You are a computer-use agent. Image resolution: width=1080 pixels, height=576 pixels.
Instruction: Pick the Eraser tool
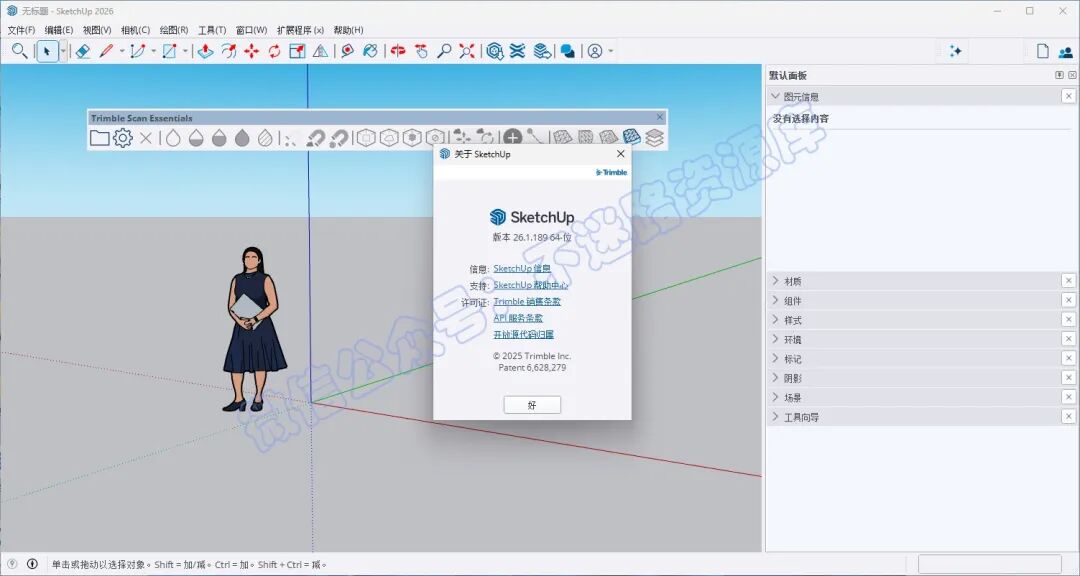[83, 51]
